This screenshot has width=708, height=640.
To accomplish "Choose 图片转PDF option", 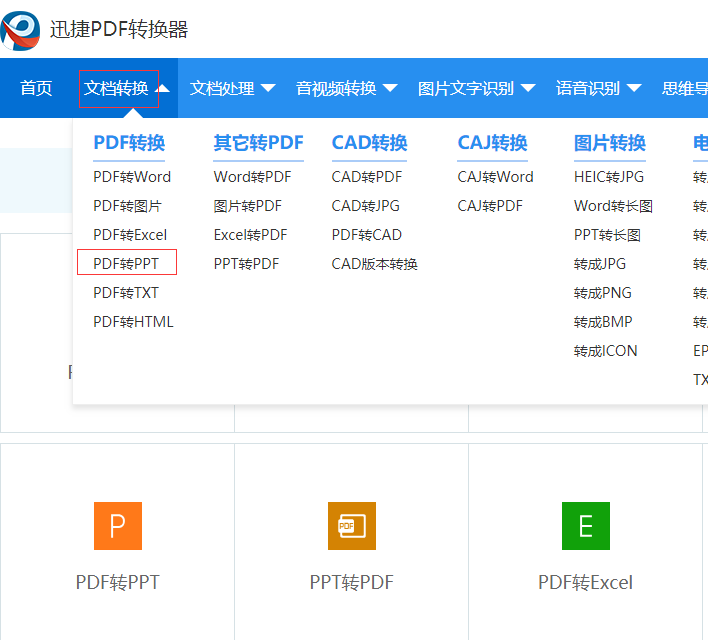I will tap(248, 206).
